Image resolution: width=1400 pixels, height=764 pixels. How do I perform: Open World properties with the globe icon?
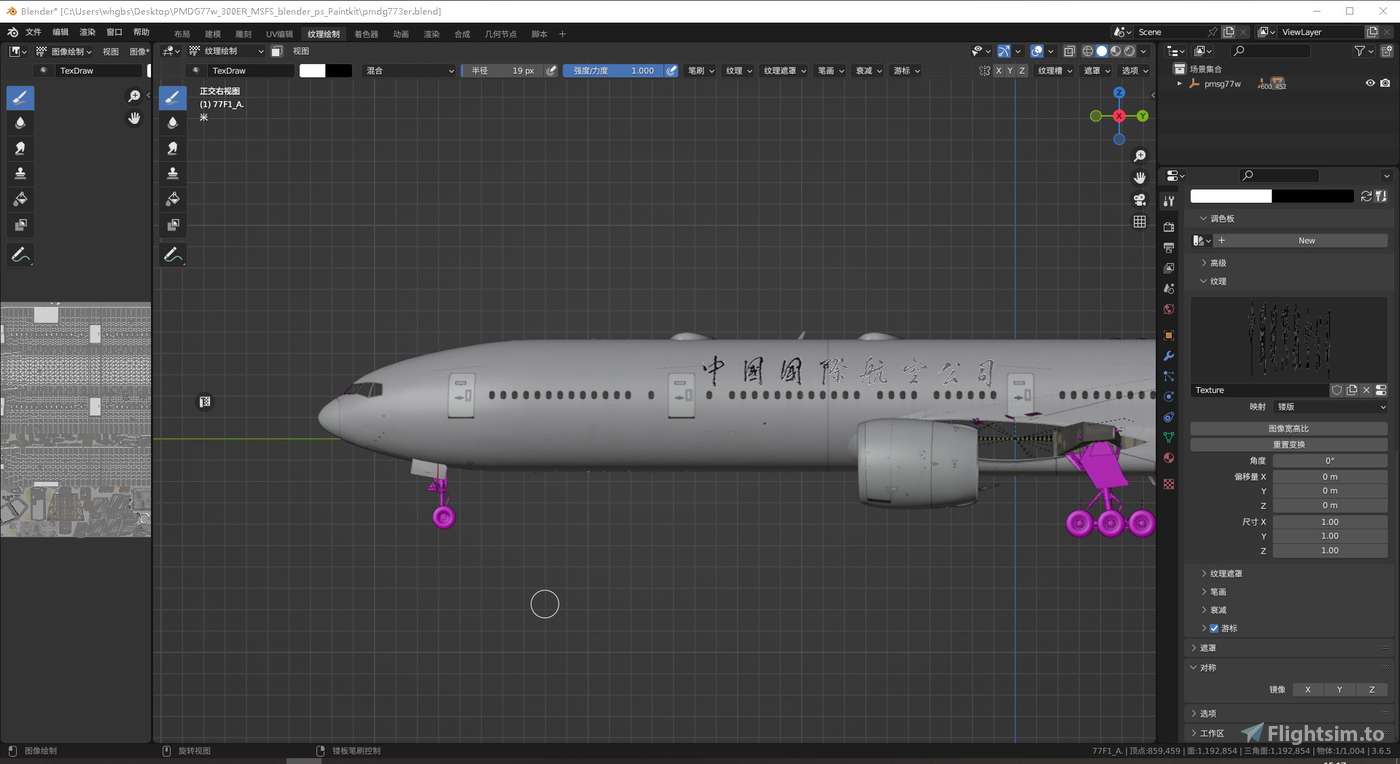(1168, 309)
